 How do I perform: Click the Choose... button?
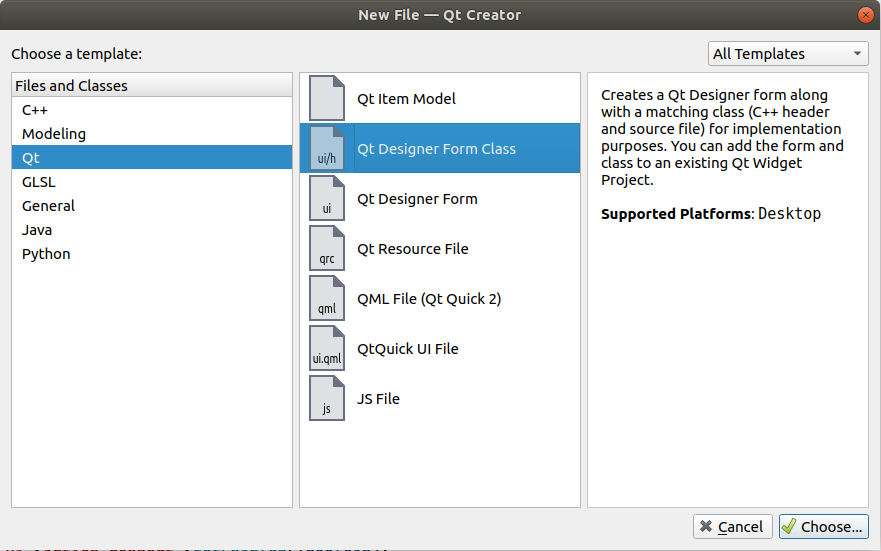click(824, 526)
